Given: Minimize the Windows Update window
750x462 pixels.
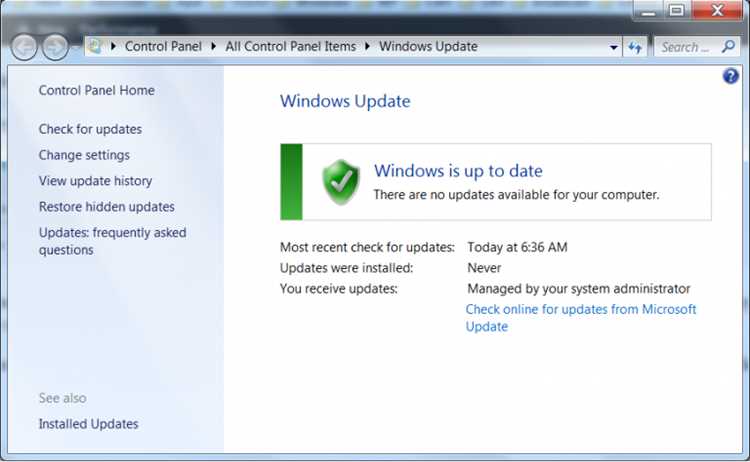Looking at the screenshot, I should (x=648, y=11).
